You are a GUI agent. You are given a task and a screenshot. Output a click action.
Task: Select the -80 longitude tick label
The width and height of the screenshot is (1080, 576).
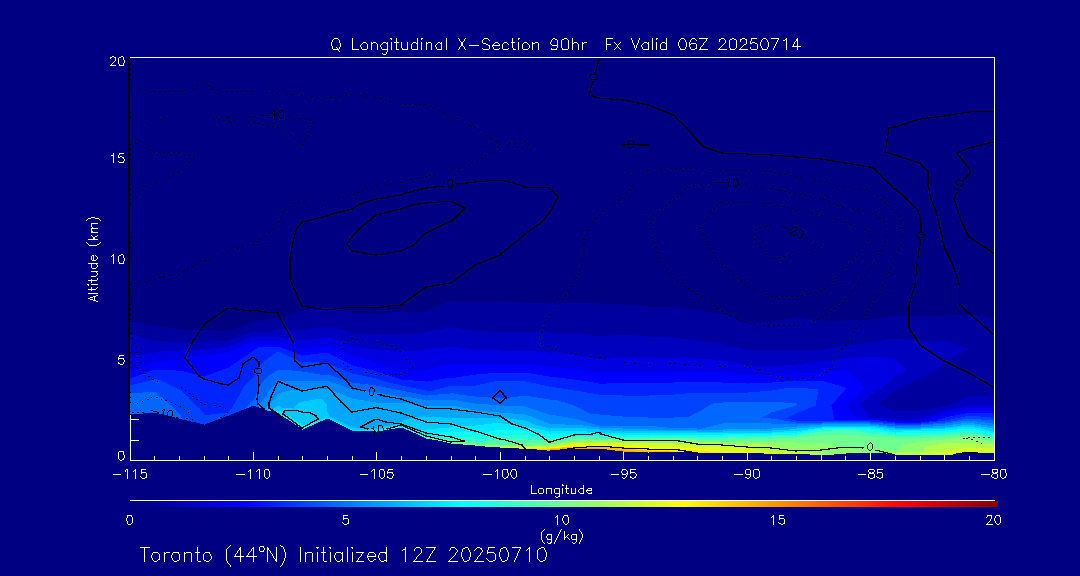[994, 475]
